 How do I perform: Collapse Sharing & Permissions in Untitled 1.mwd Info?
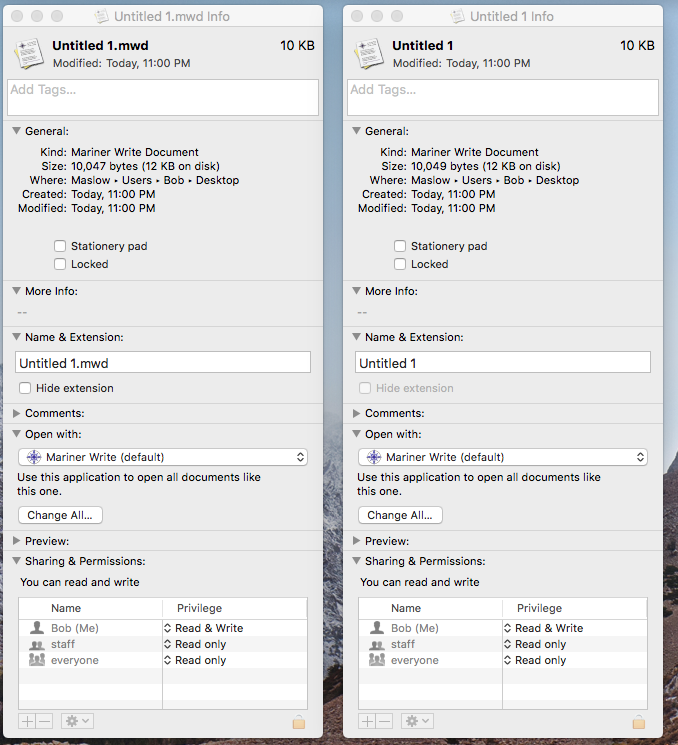17,561
